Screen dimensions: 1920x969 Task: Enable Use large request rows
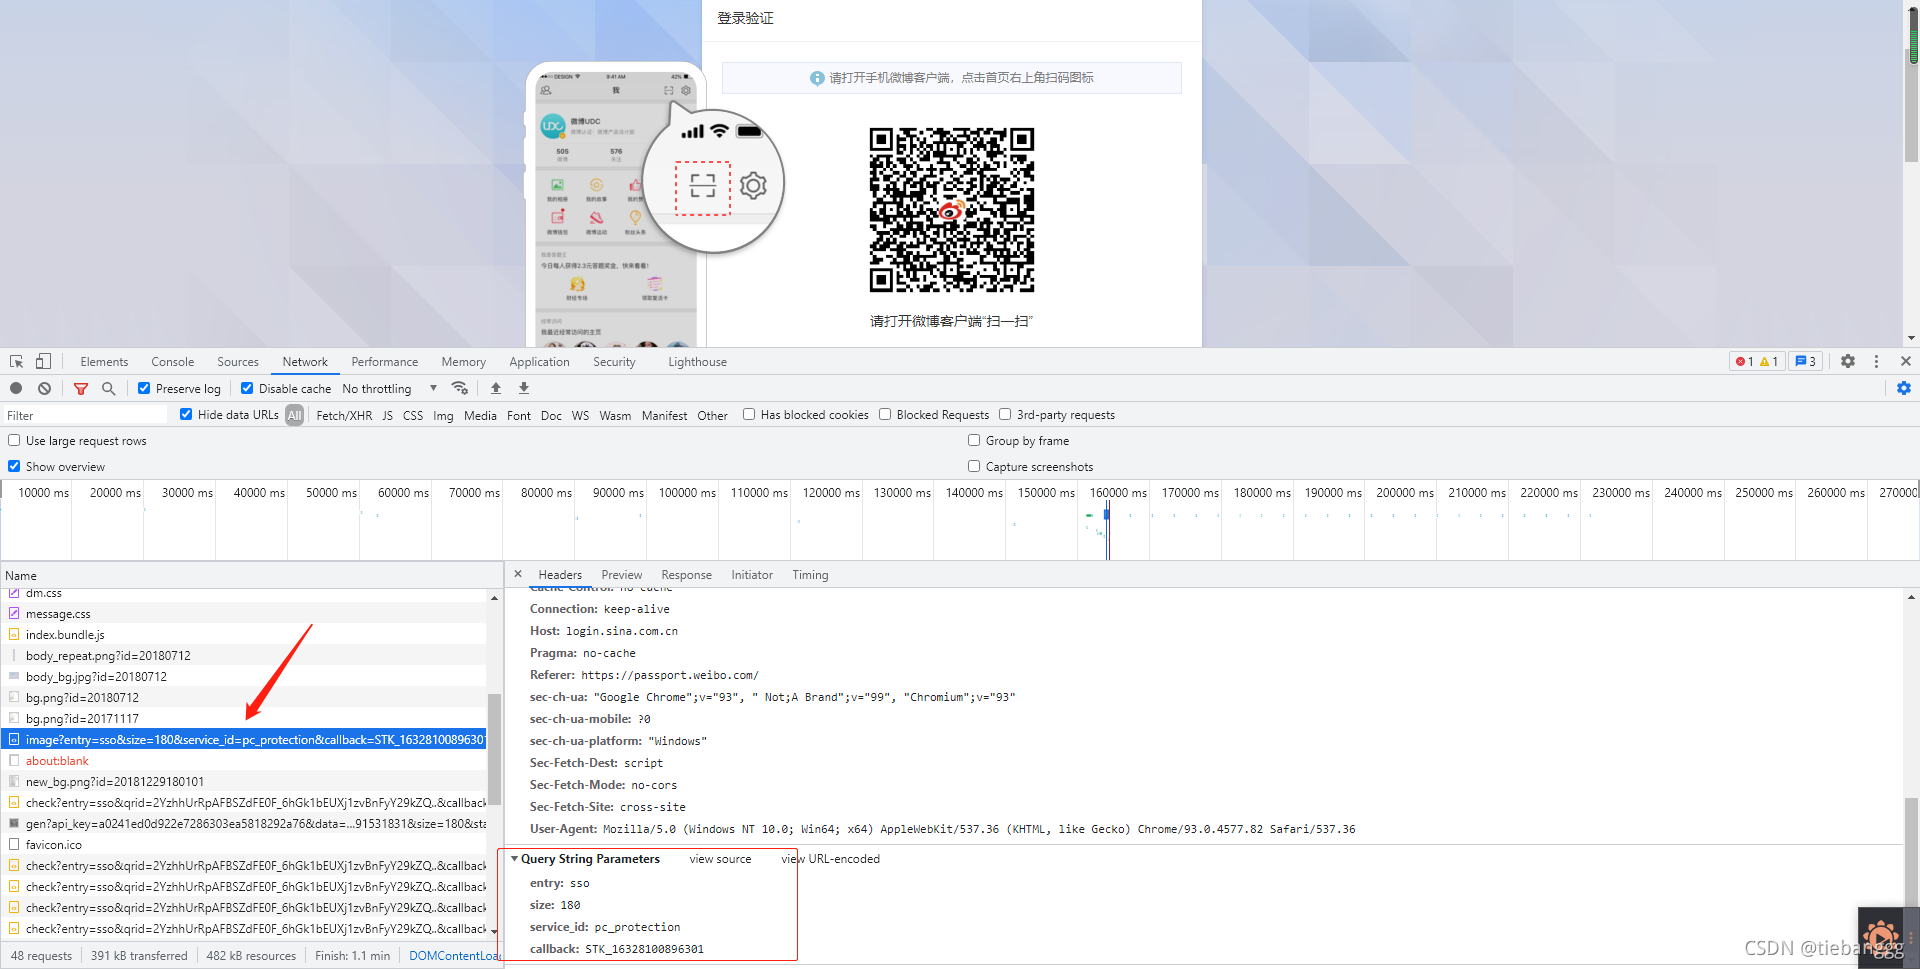click(14, 440)
